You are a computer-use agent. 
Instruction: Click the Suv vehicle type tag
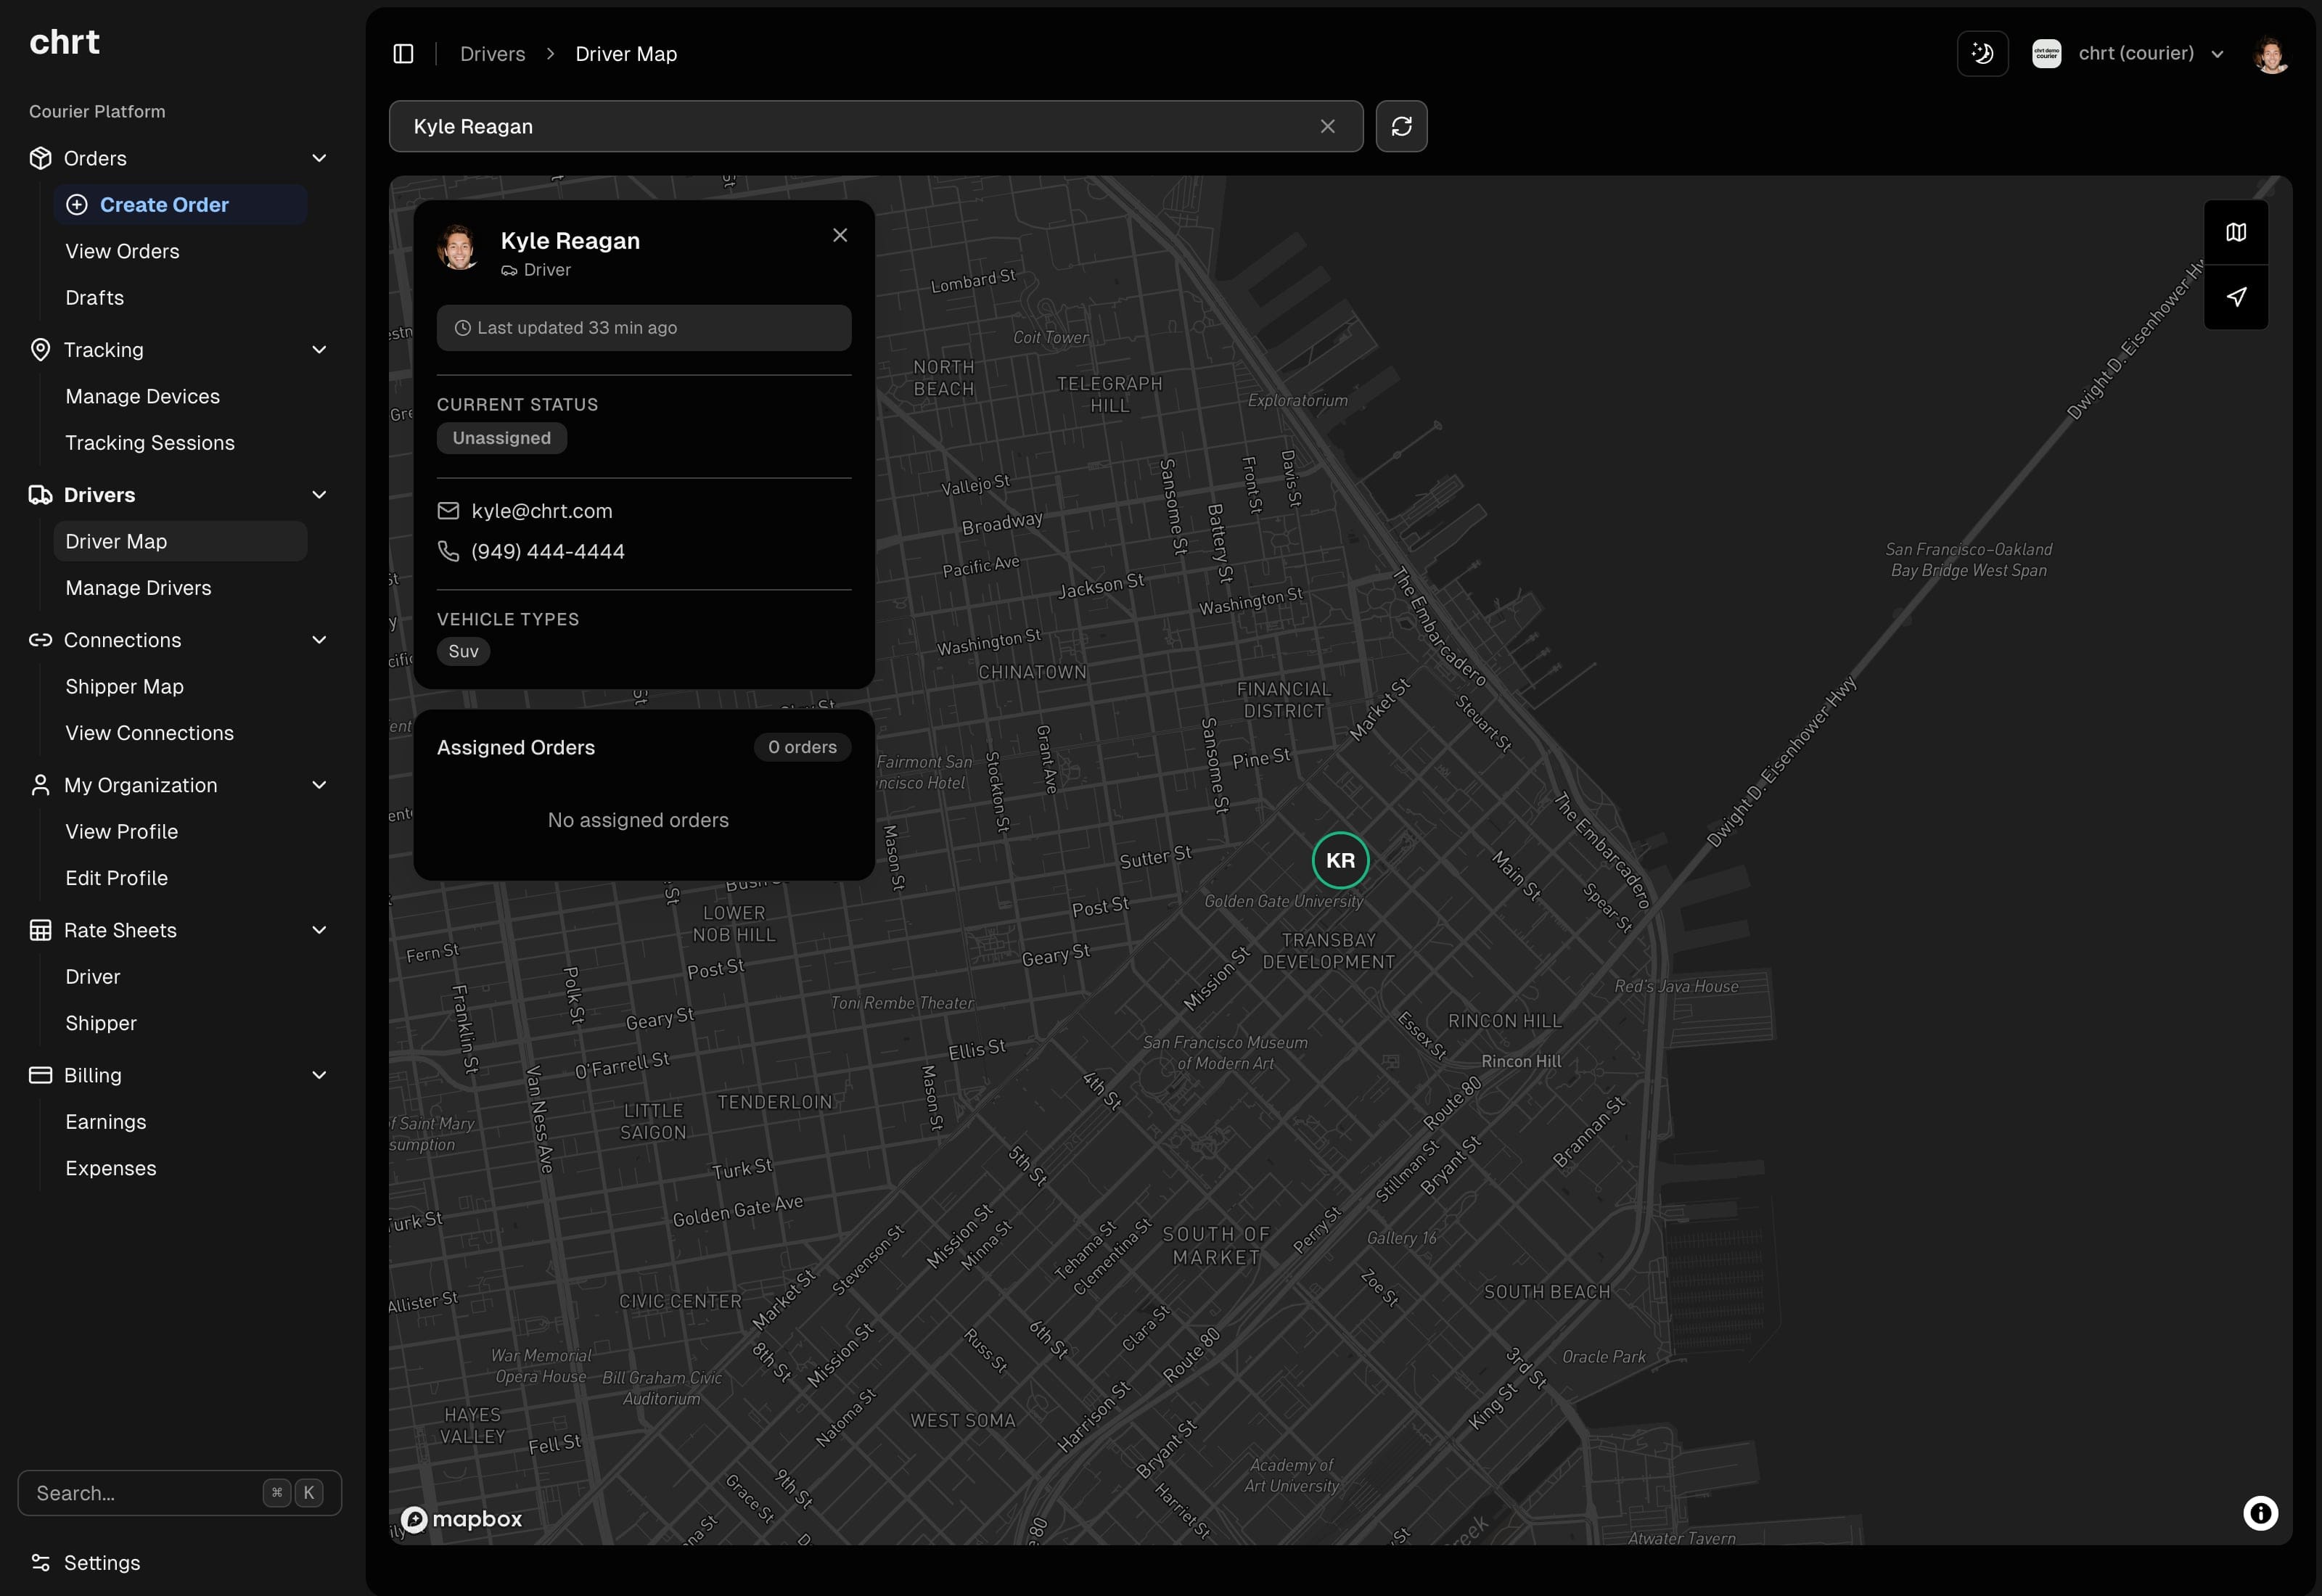pyautogui.click(x=463, y=650)
